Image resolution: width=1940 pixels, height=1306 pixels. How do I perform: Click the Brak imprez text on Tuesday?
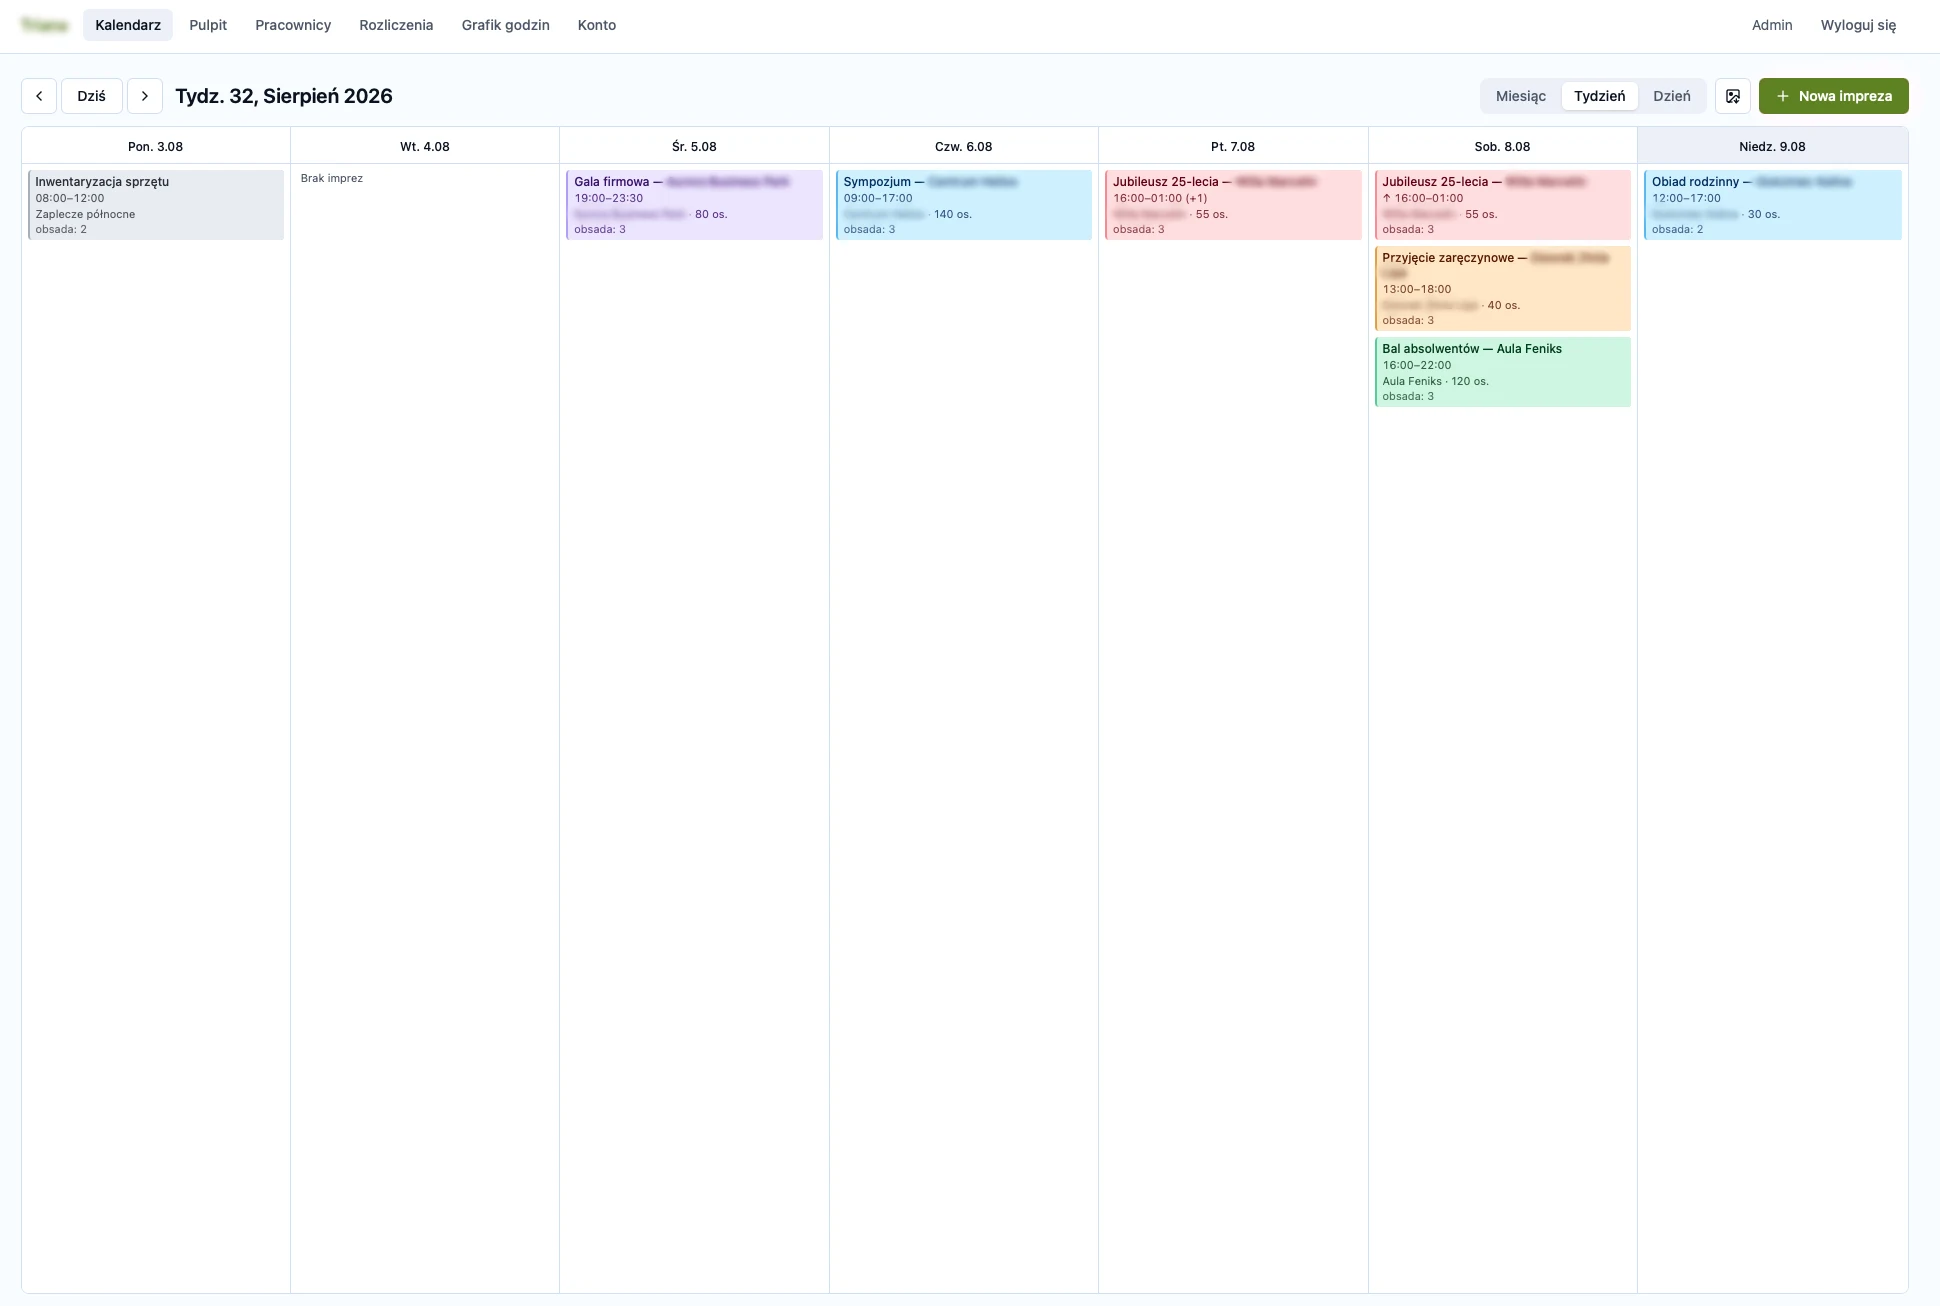[x=332, y=178]
